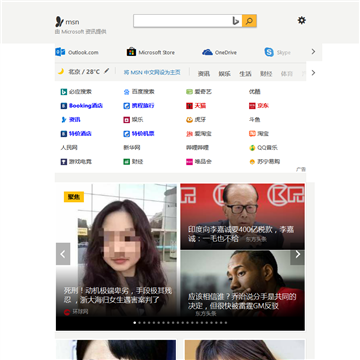Image resolution: width=360 pixels, height=360 pixels.
Task: Open the 京东 red icon link
Action: tap(252, 106)
